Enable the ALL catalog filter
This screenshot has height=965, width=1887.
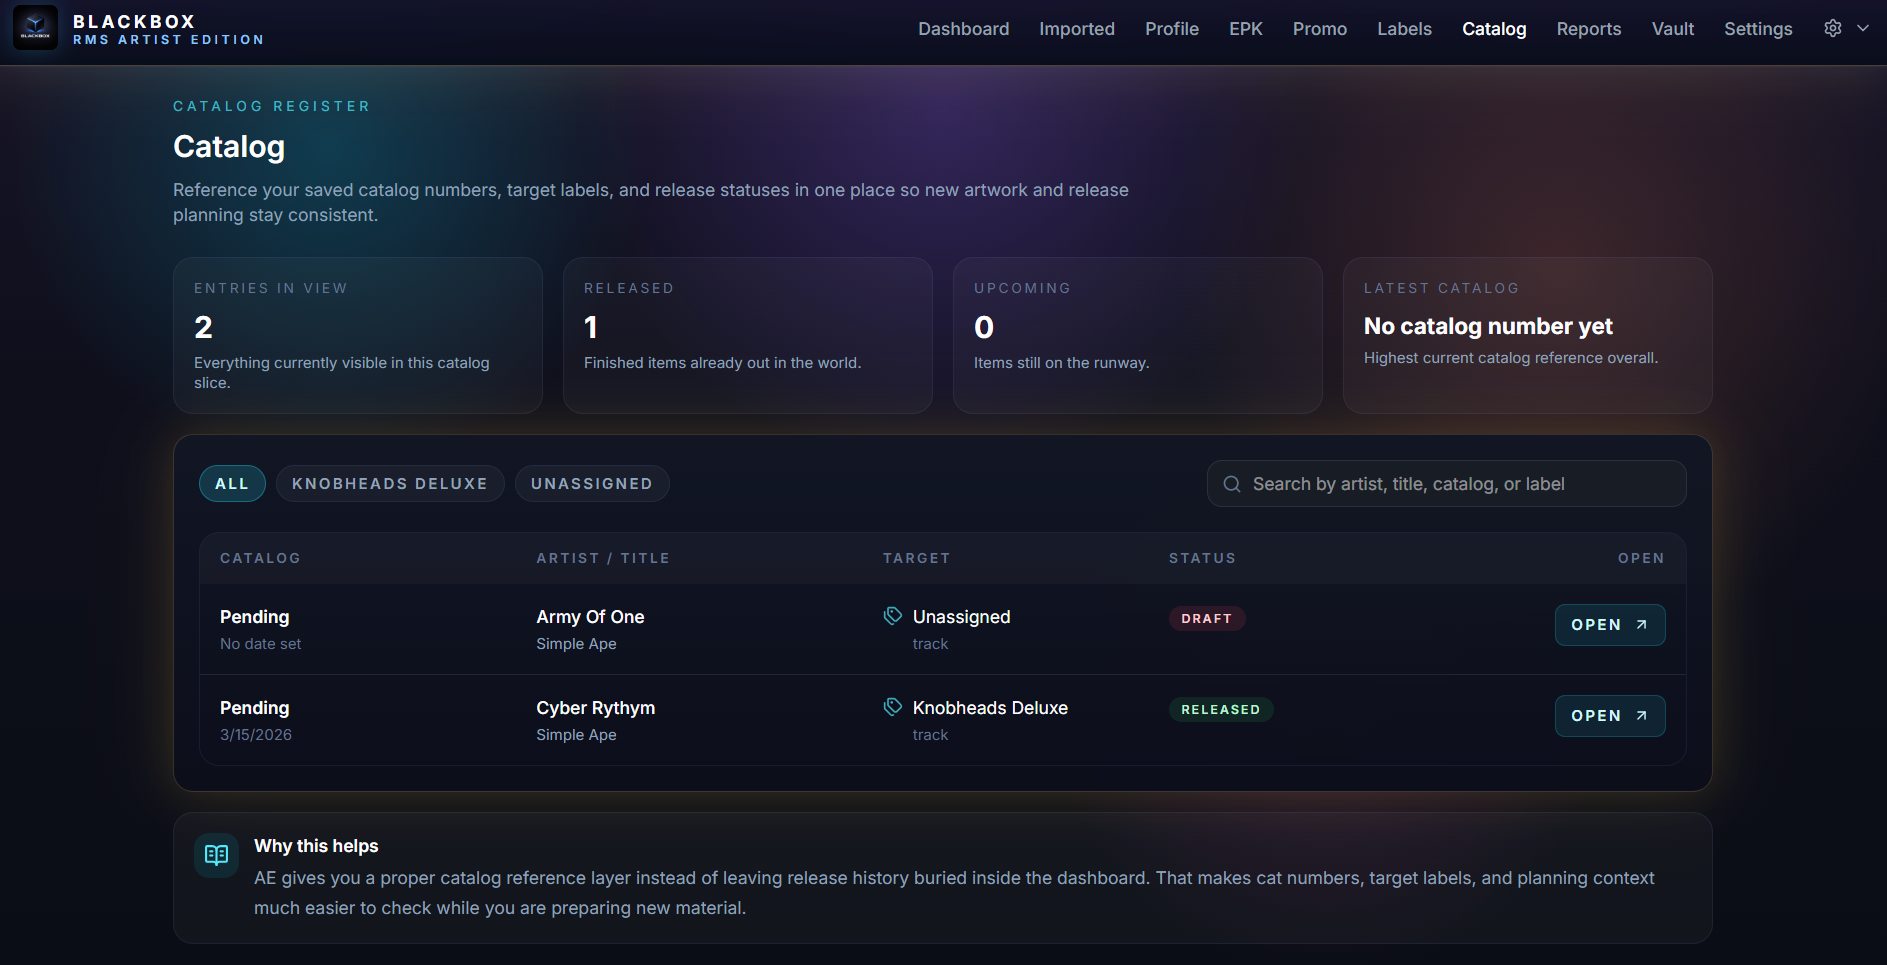click(232, 483)
